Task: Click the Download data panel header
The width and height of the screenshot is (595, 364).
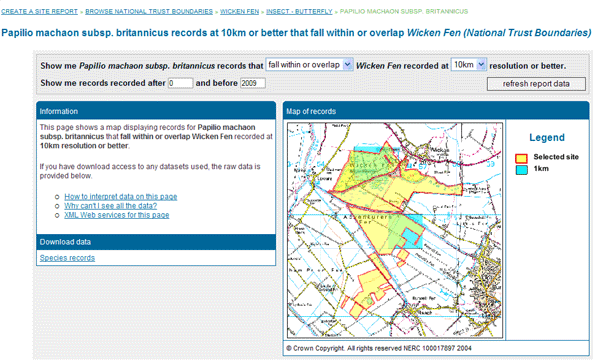Action: tap(156, 242)
